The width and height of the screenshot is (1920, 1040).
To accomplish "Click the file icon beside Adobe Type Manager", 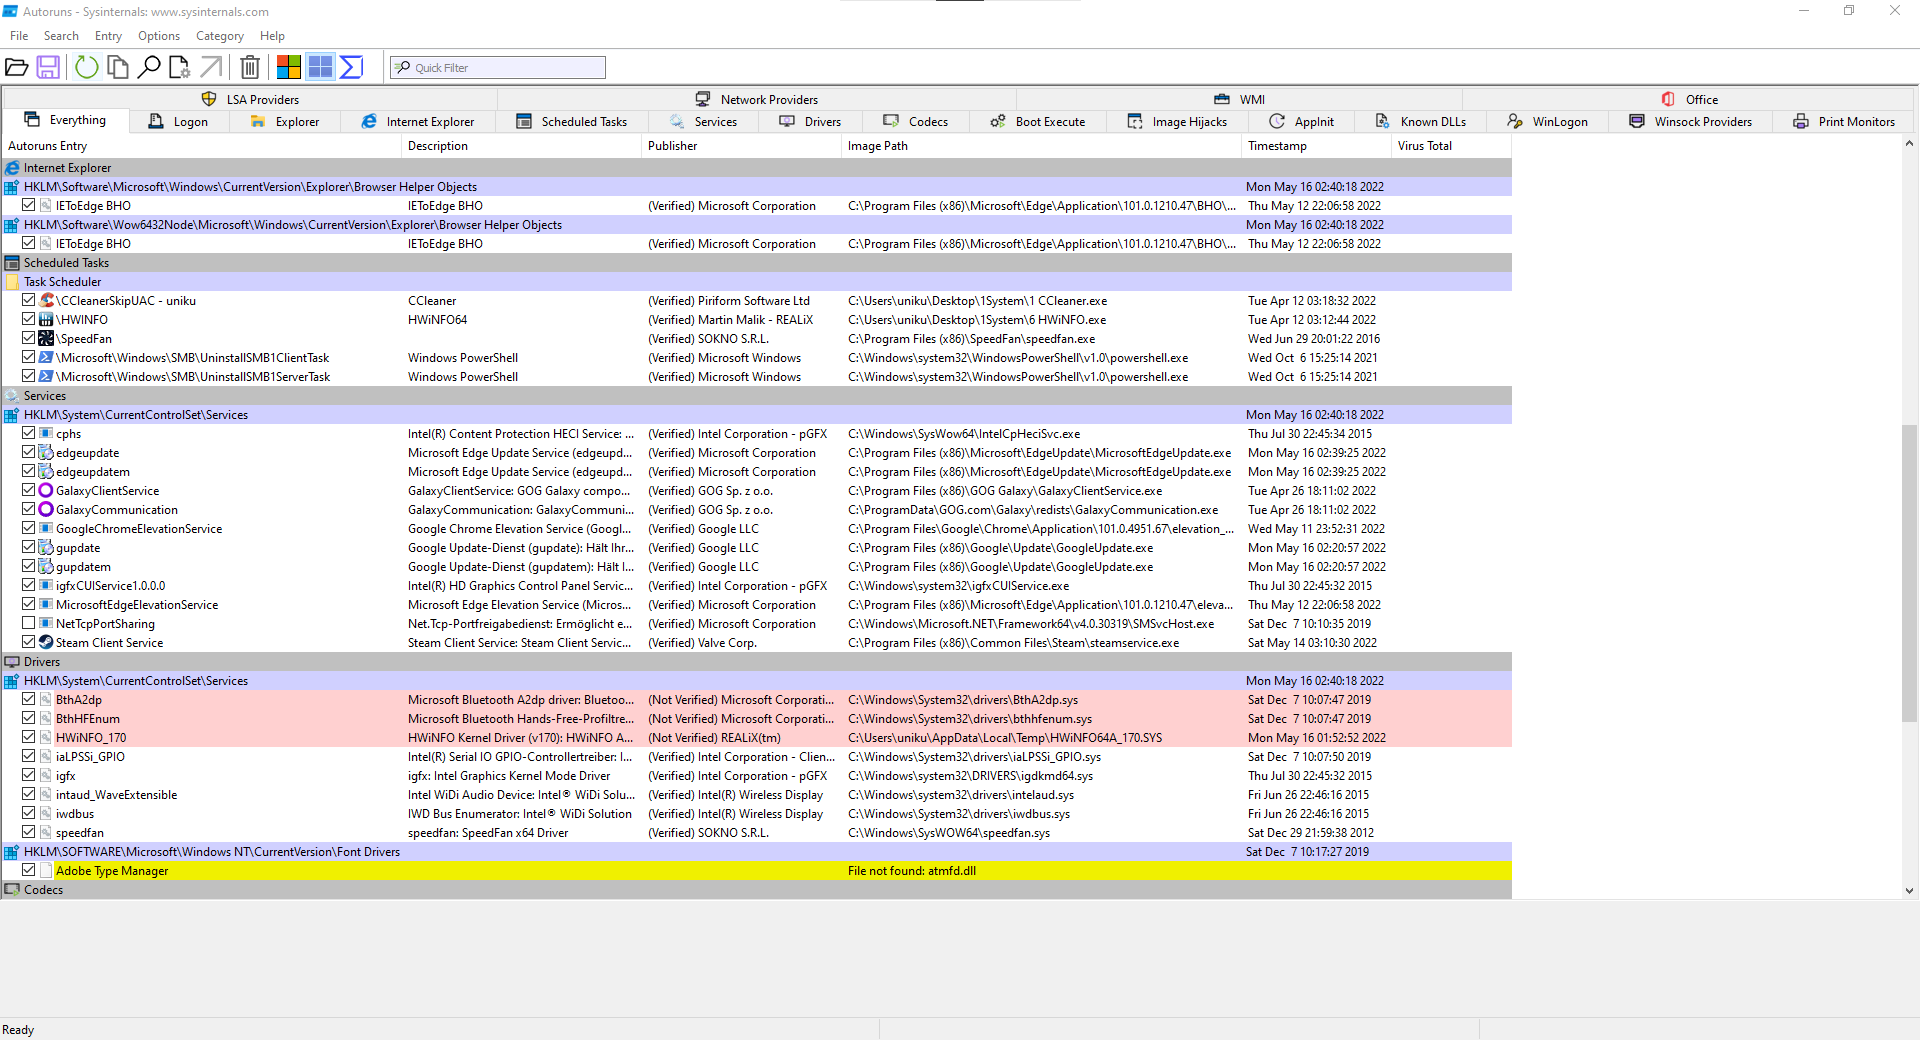I will [46, 871].
